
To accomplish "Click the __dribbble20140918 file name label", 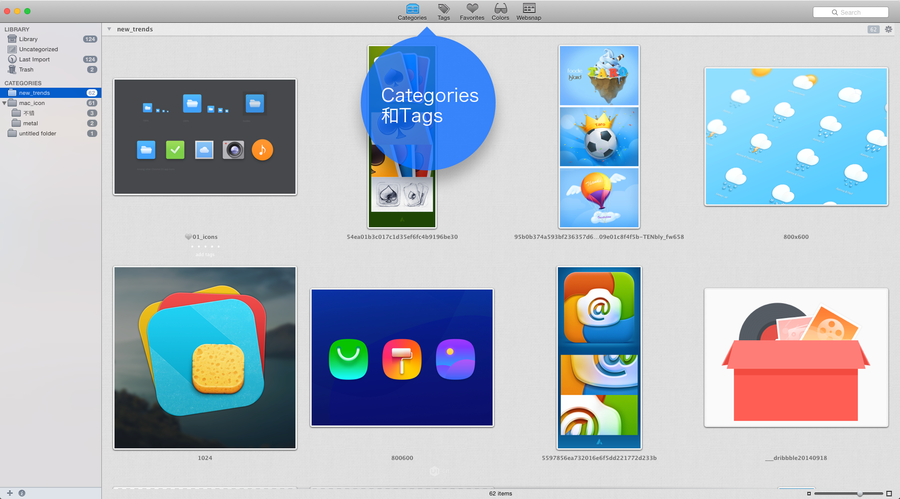I will tap(796, 458).
